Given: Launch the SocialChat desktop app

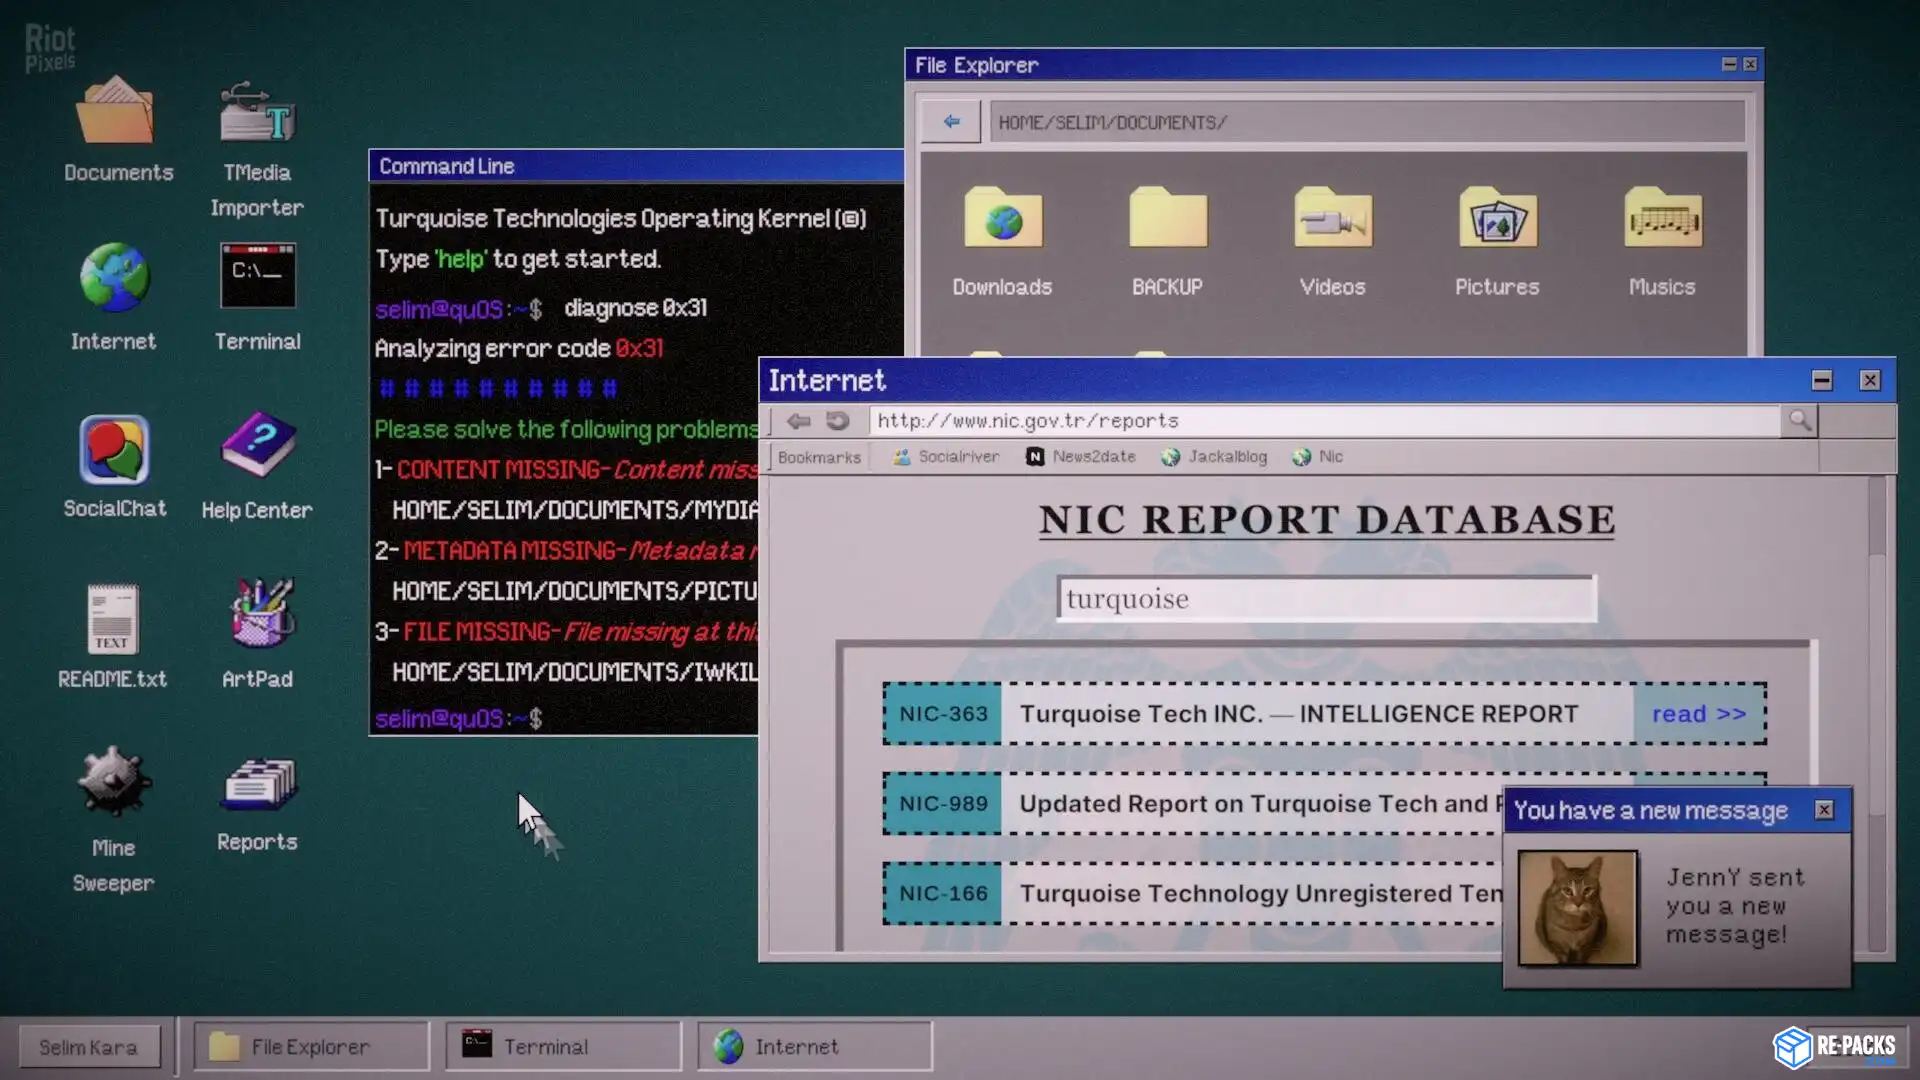Looking at the screenshot, I should coord(114,451).
